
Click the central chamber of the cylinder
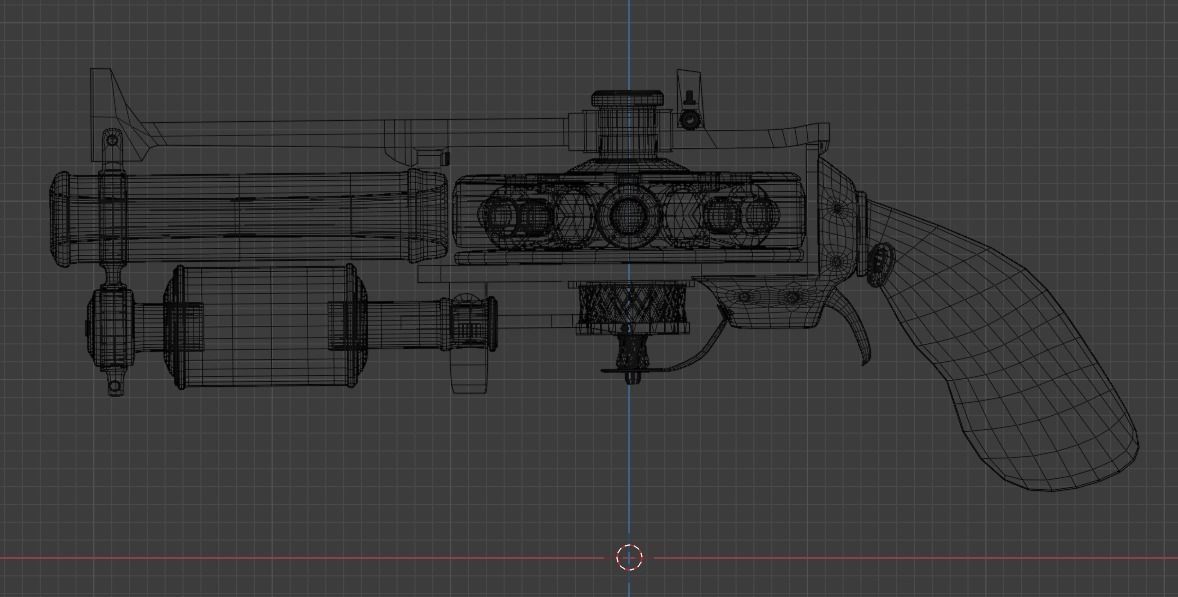[628, 215]
